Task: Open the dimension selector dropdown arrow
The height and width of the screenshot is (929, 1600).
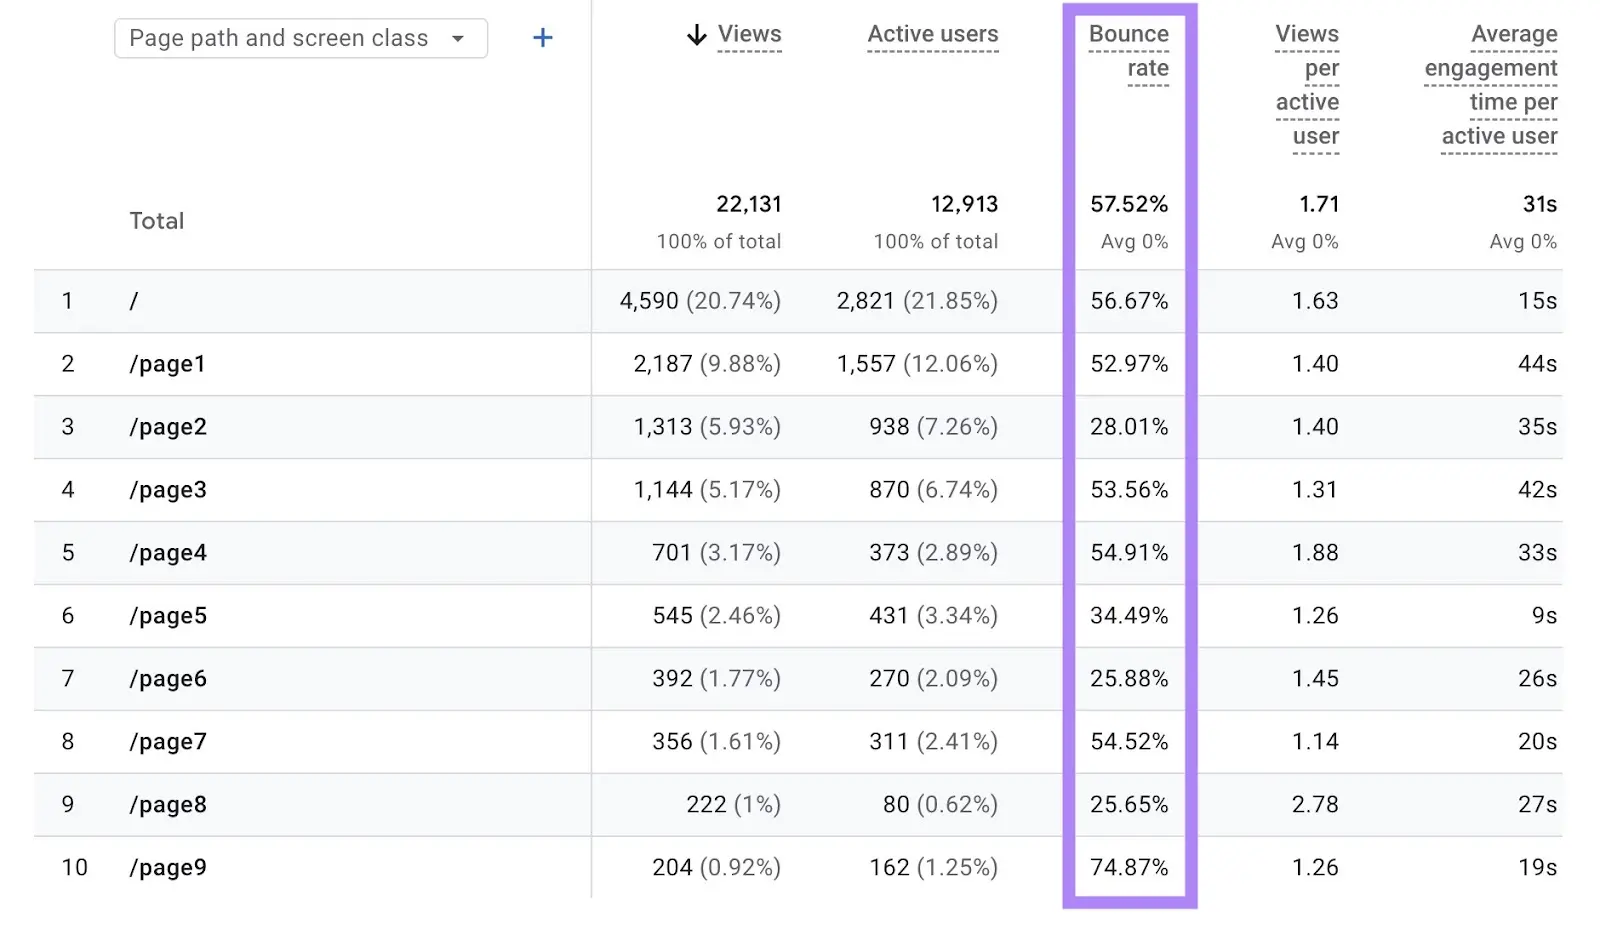Action: [458, 38]
